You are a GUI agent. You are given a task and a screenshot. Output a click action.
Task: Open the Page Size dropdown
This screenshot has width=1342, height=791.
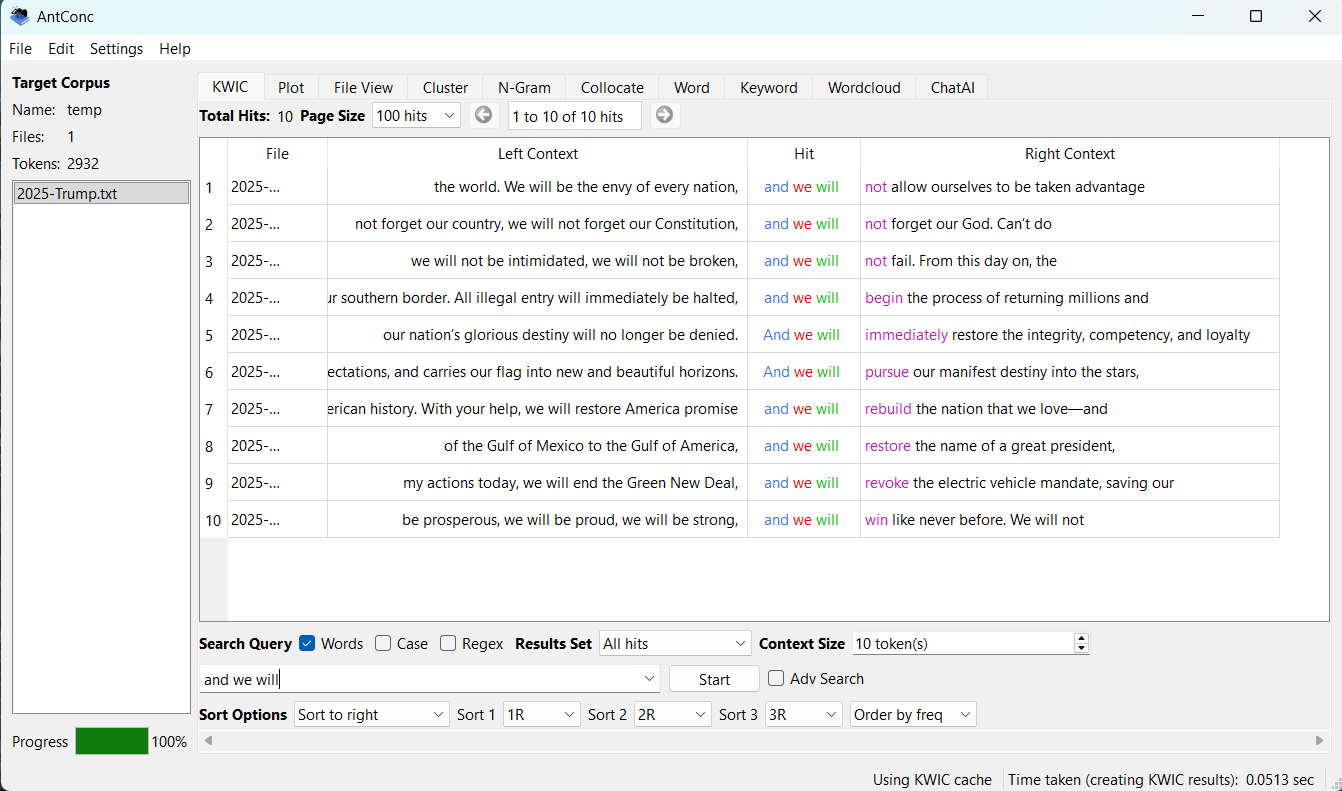pos(416,116)
